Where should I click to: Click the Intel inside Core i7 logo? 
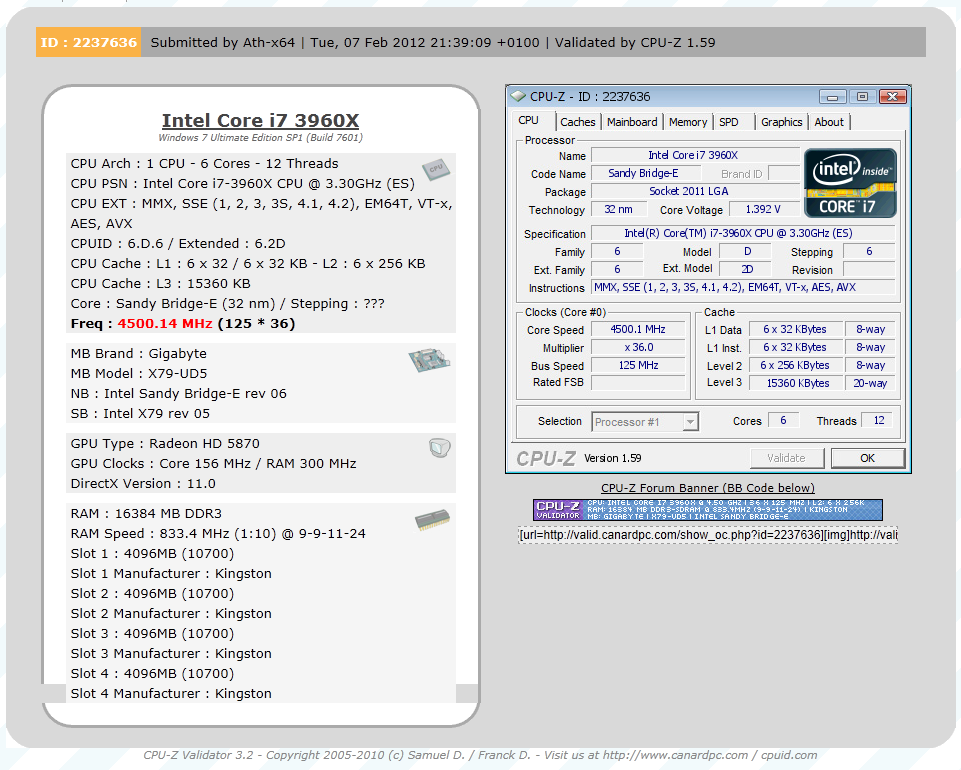tap(850, 183)
